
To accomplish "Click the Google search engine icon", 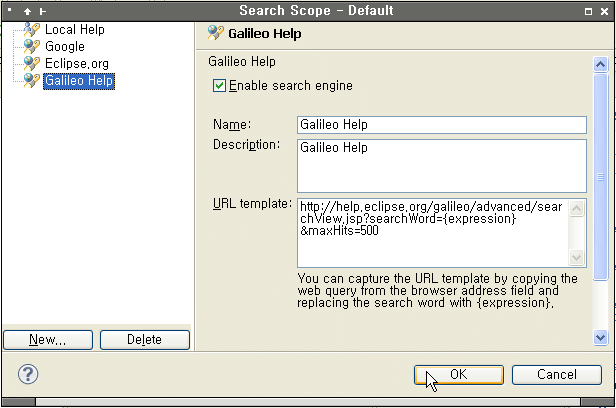I will coord(31,46).
